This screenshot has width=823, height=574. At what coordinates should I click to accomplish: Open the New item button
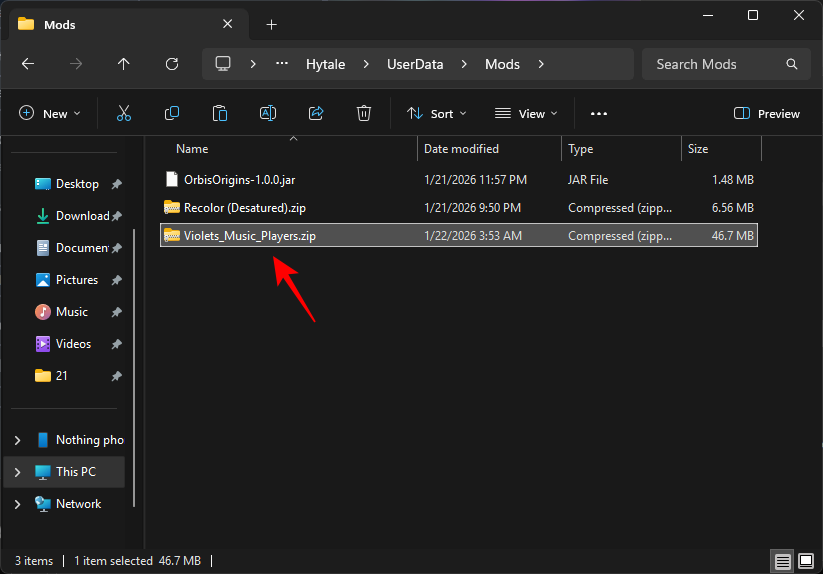coord(44,114)
